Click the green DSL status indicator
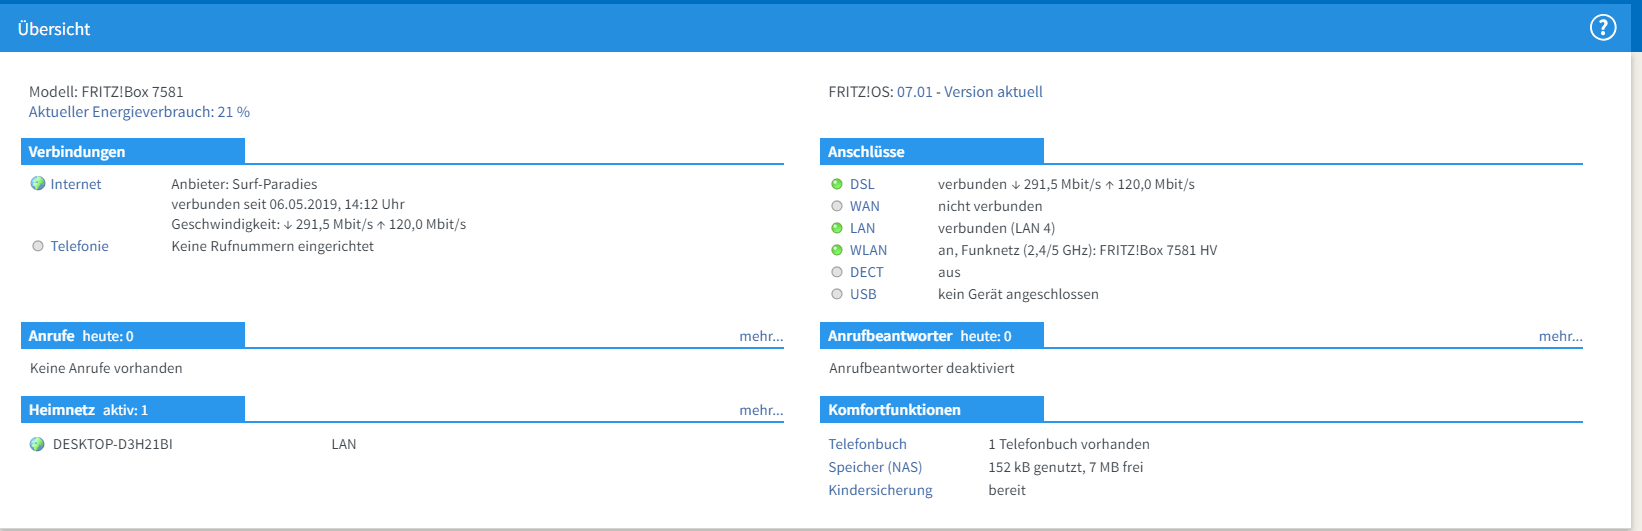This screenshot has height=531, width=1642. coord(837,184)
